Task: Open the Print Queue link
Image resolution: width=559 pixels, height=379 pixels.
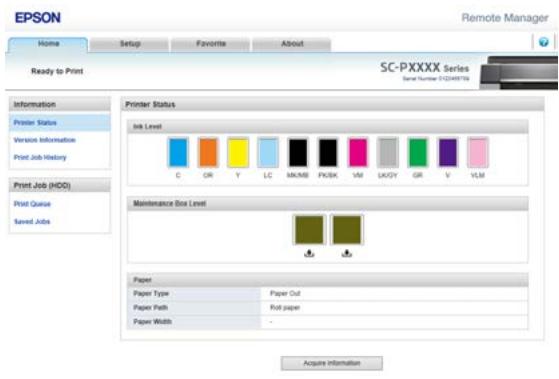Action: (x=32, y=204)
